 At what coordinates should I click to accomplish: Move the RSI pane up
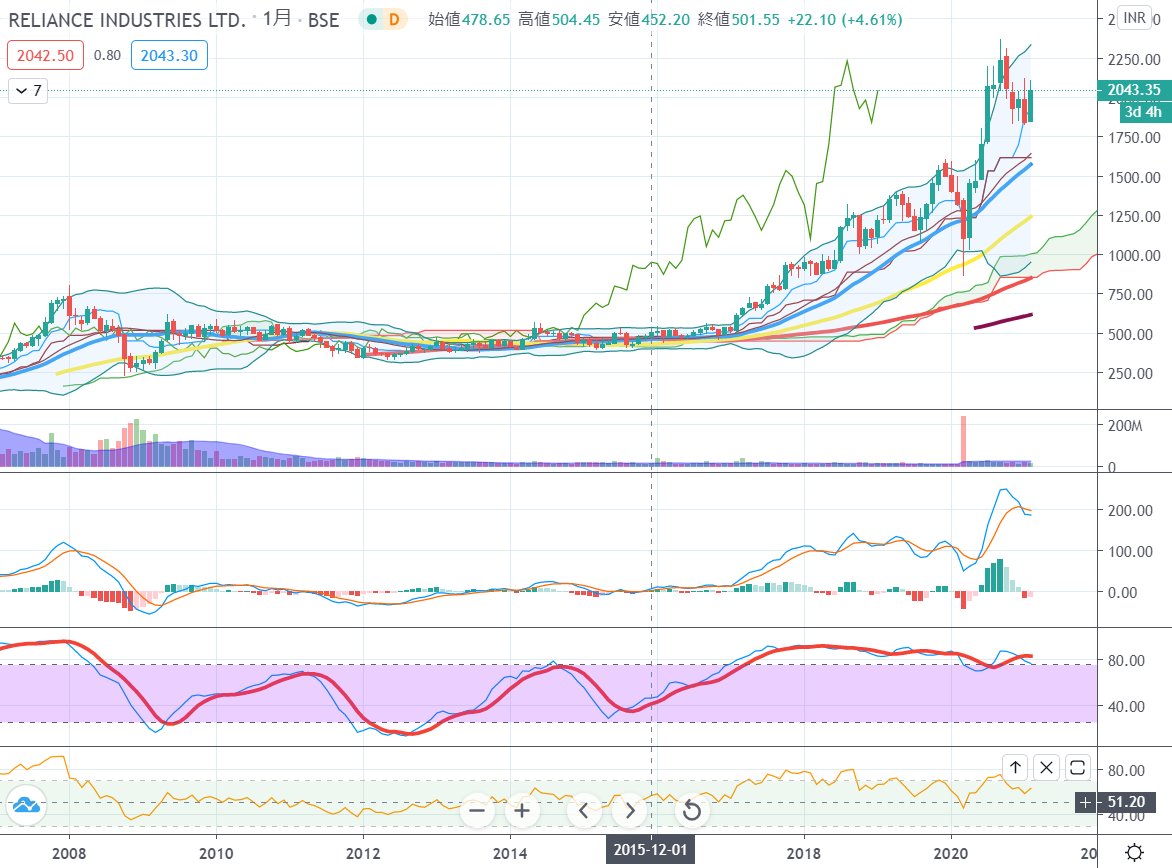pyautogui.click(x=1015, y=767)
